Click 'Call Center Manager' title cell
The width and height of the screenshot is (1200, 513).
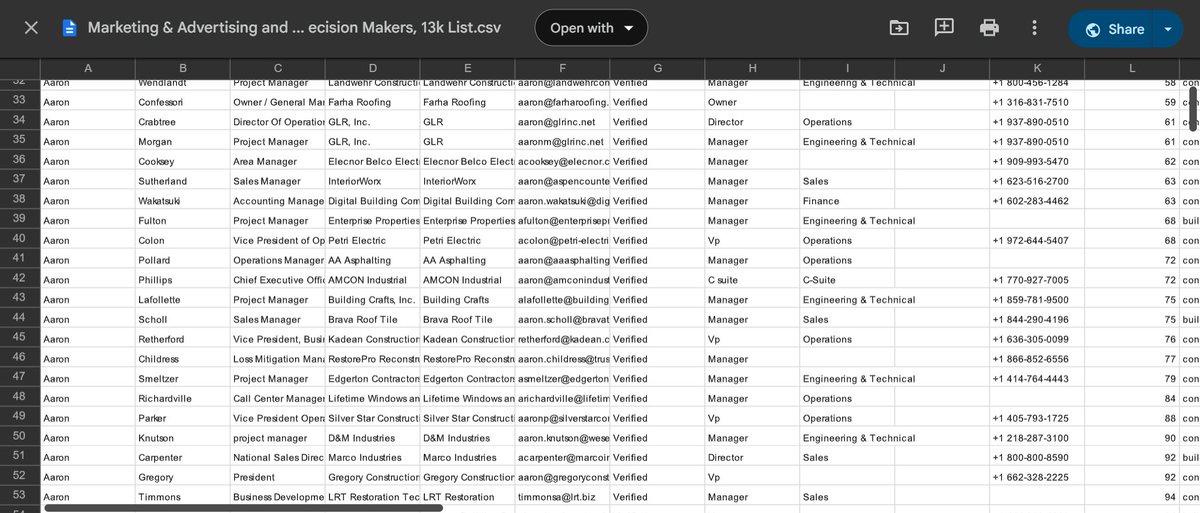(277, 399)
